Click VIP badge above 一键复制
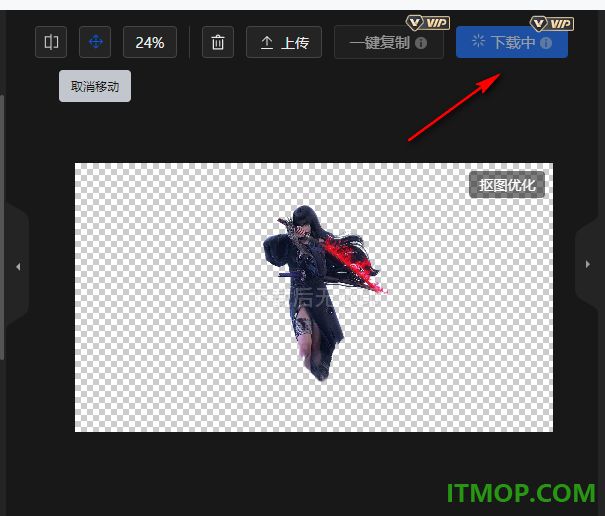The height and width of the screenshot is (516, 605). [x=428, y=23]
